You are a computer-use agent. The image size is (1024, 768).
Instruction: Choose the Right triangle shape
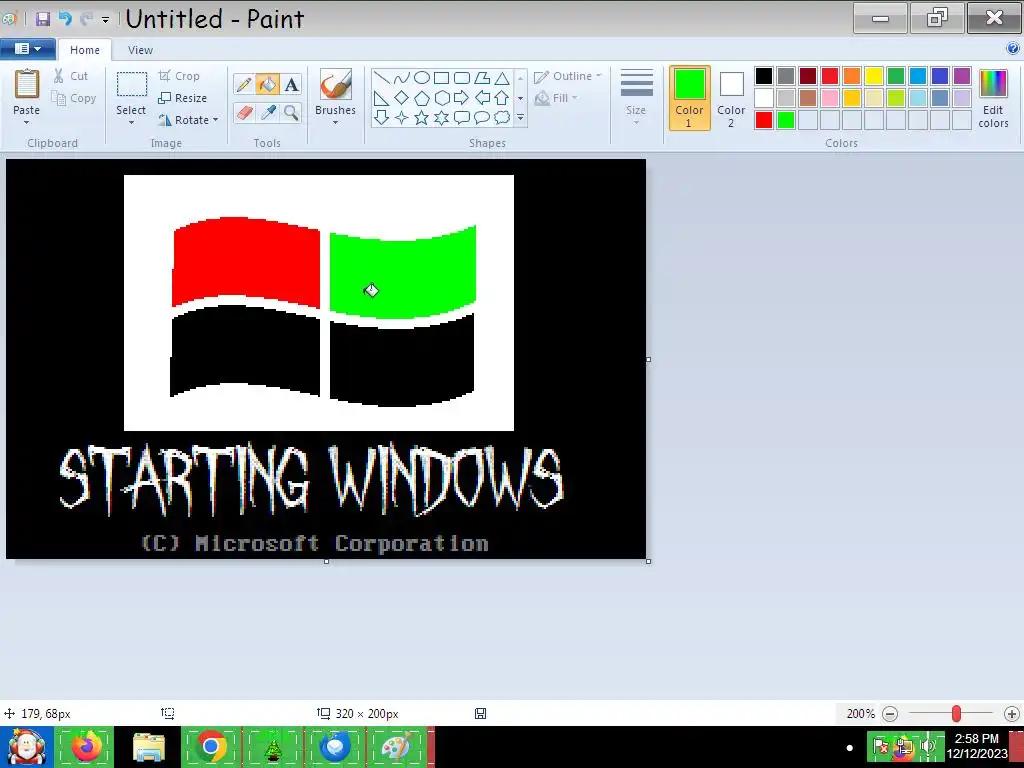[x=381, y=98]
